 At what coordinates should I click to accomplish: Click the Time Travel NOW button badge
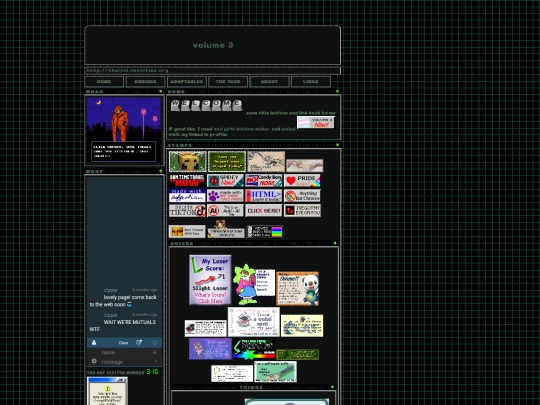(187, 180)
